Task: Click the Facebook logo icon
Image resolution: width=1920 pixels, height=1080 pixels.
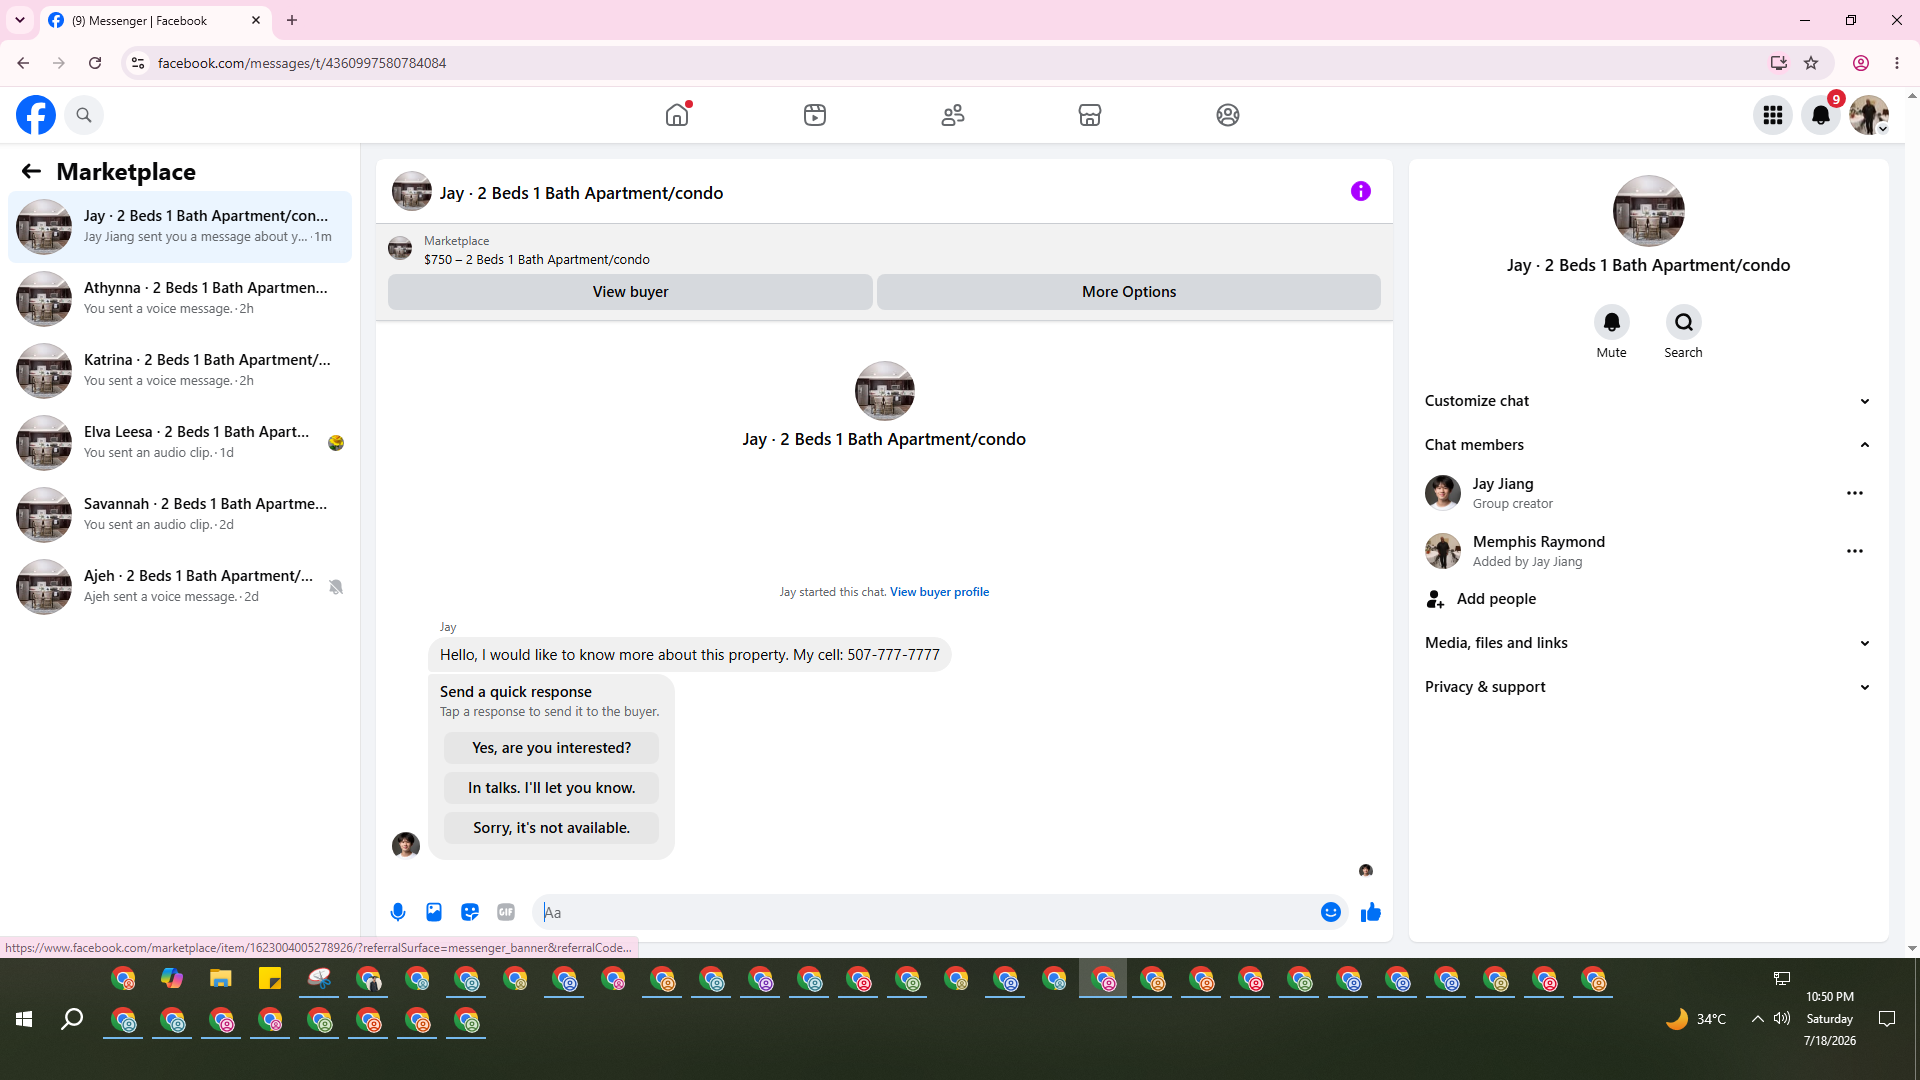Action: 36,115
